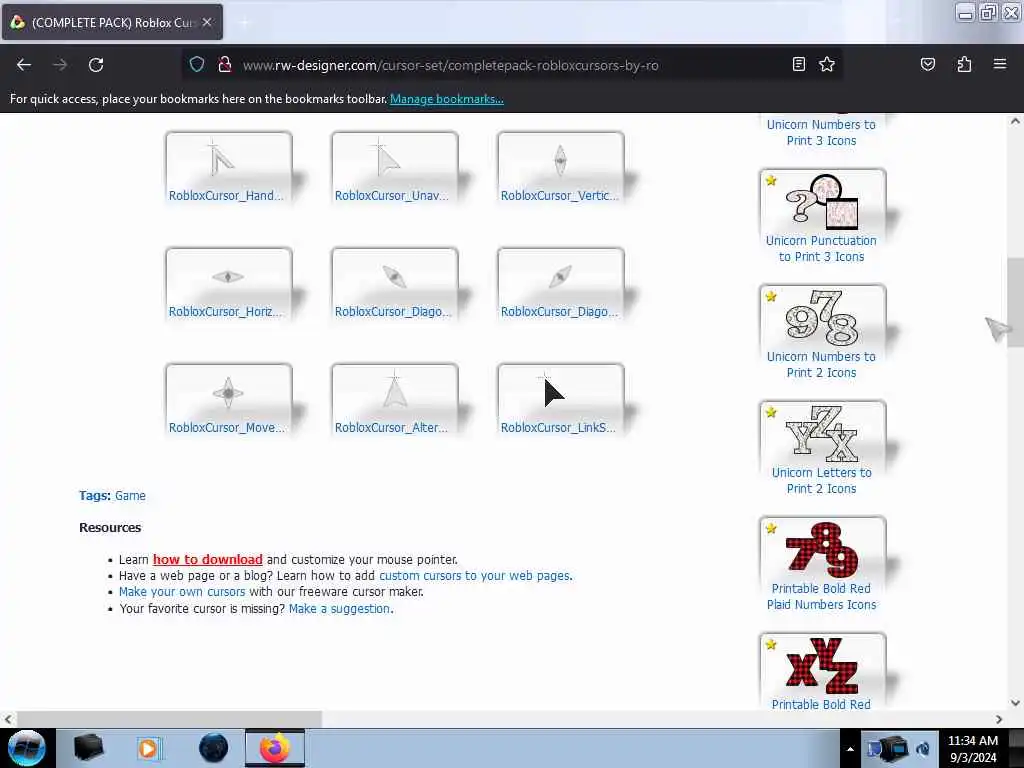
Task: Go back to the previous page
Action: pos(24,65)
